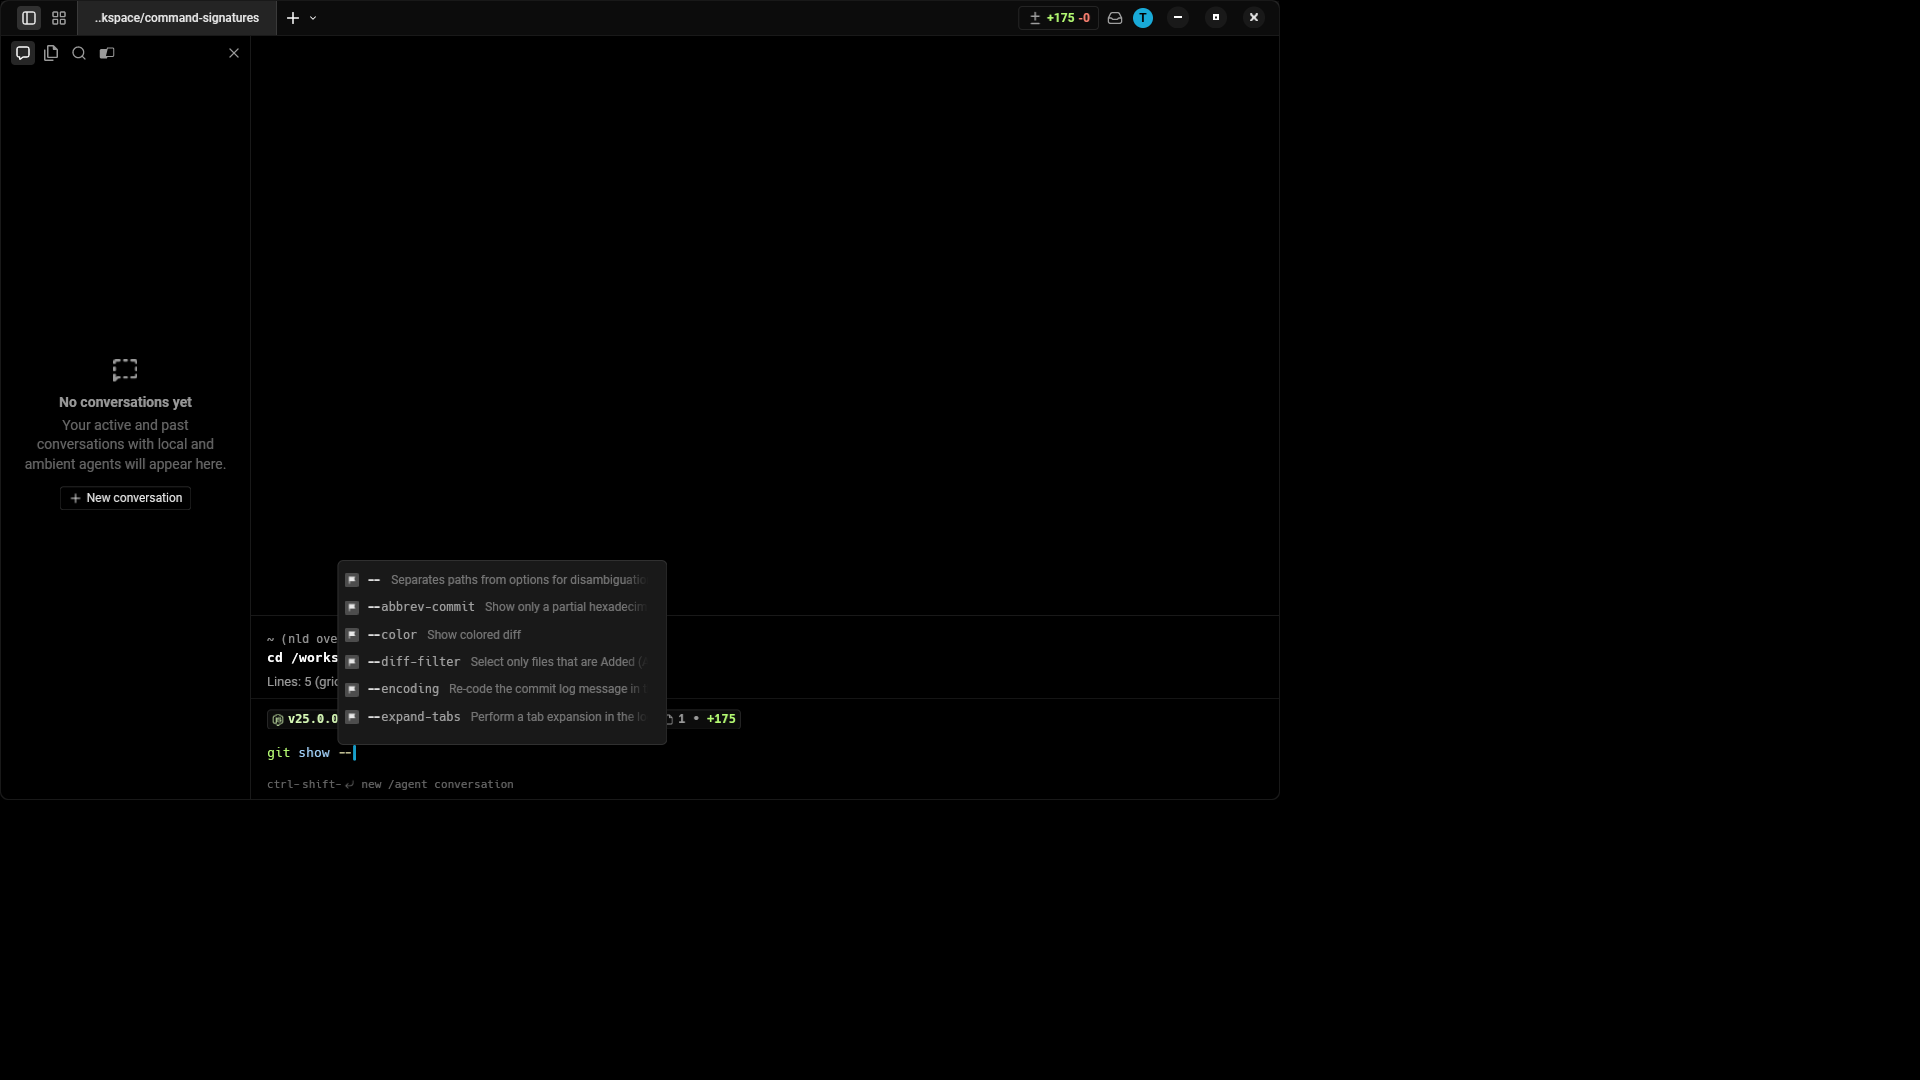Open the +175 -0 diff changes indicator
The image size is (1920, 1080).
pos(1059,18)
